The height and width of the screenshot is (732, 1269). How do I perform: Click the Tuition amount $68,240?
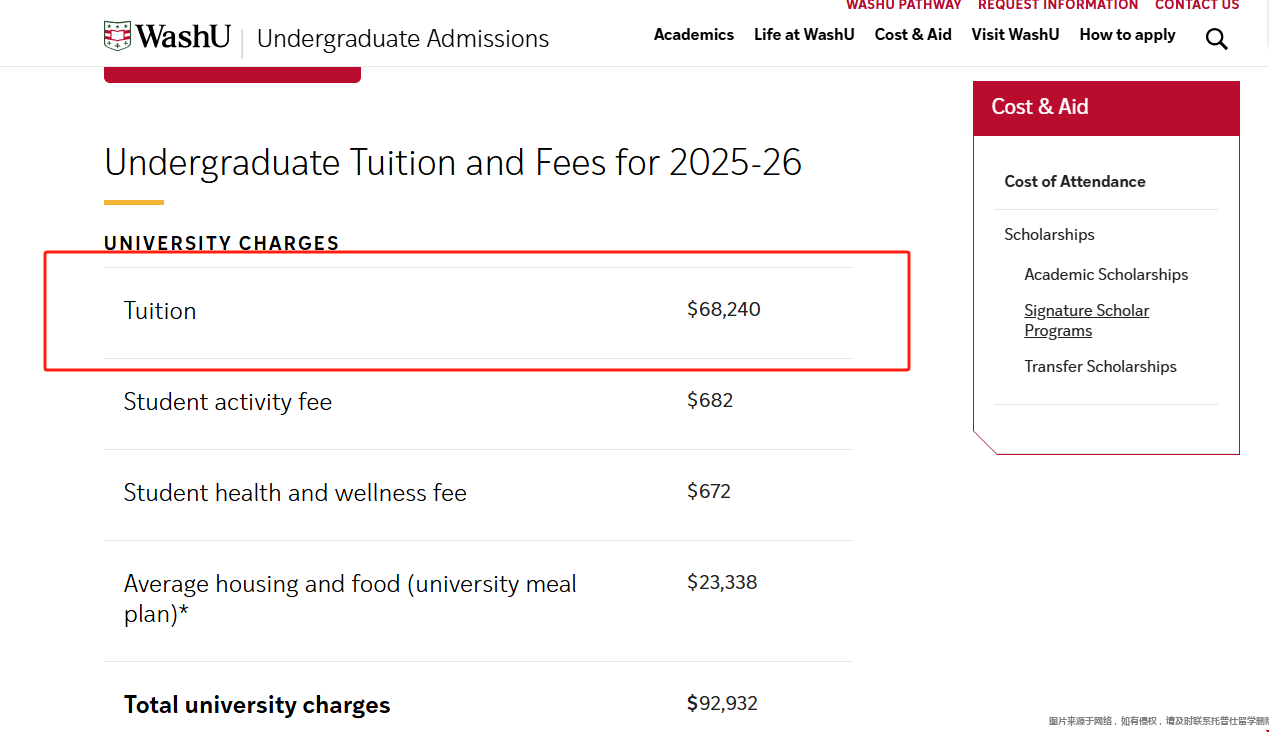724,310
